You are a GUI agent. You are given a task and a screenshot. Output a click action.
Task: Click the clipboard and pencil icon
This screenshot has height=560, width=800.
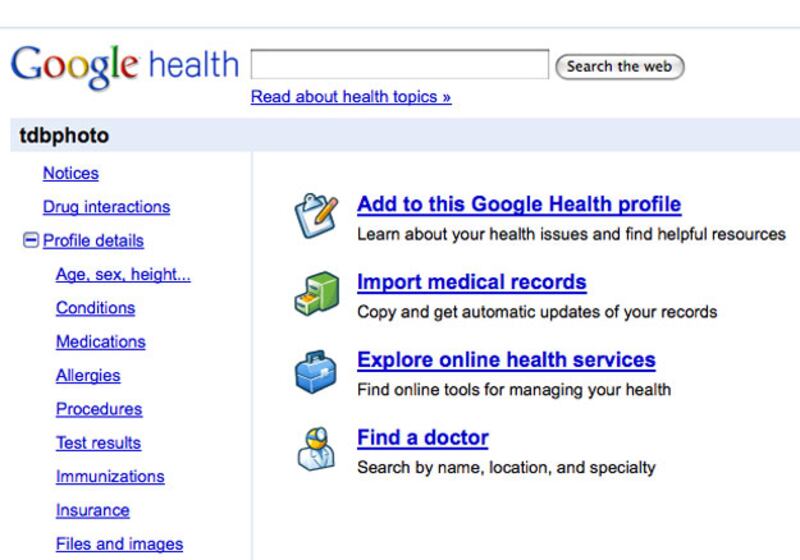coord(316,216)
